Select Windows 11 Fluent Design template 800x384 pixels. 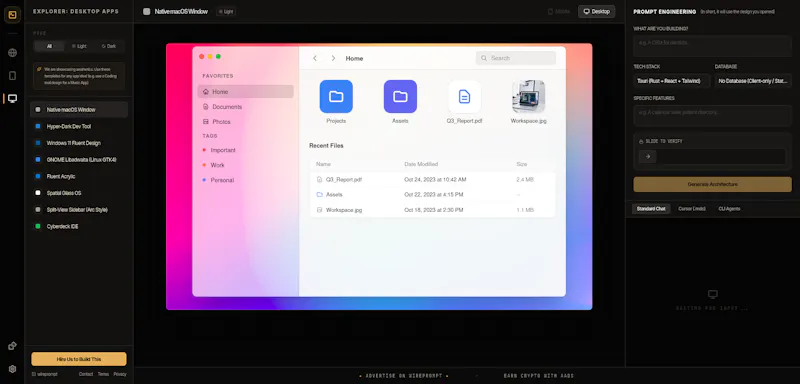[x=79, y=143]
